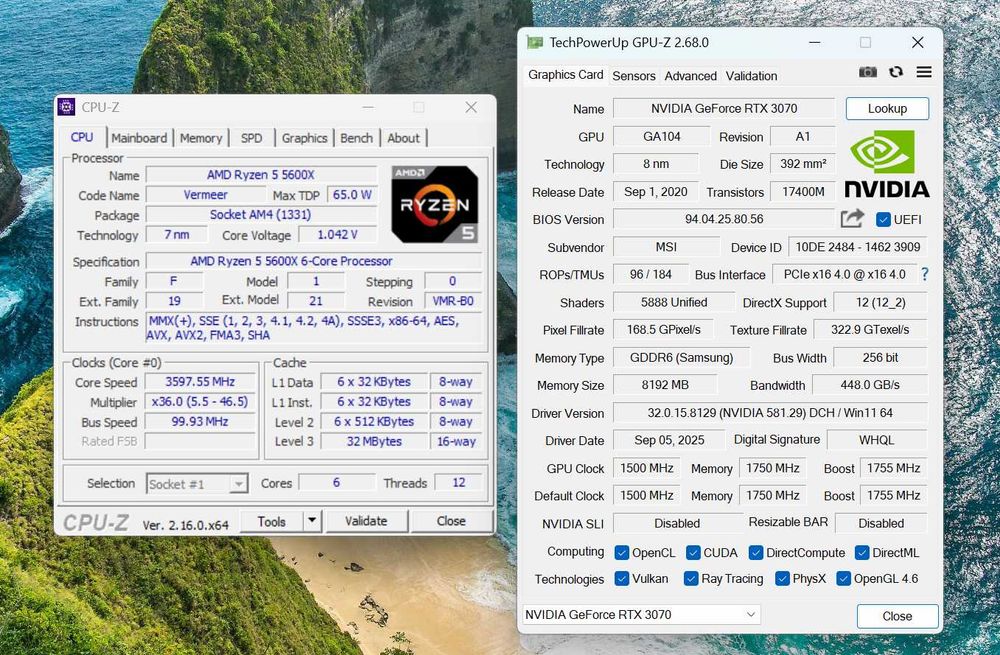Toggle the DirectCompute checkbox
This screenshot has height=655, width=1000.
point(756,552)
